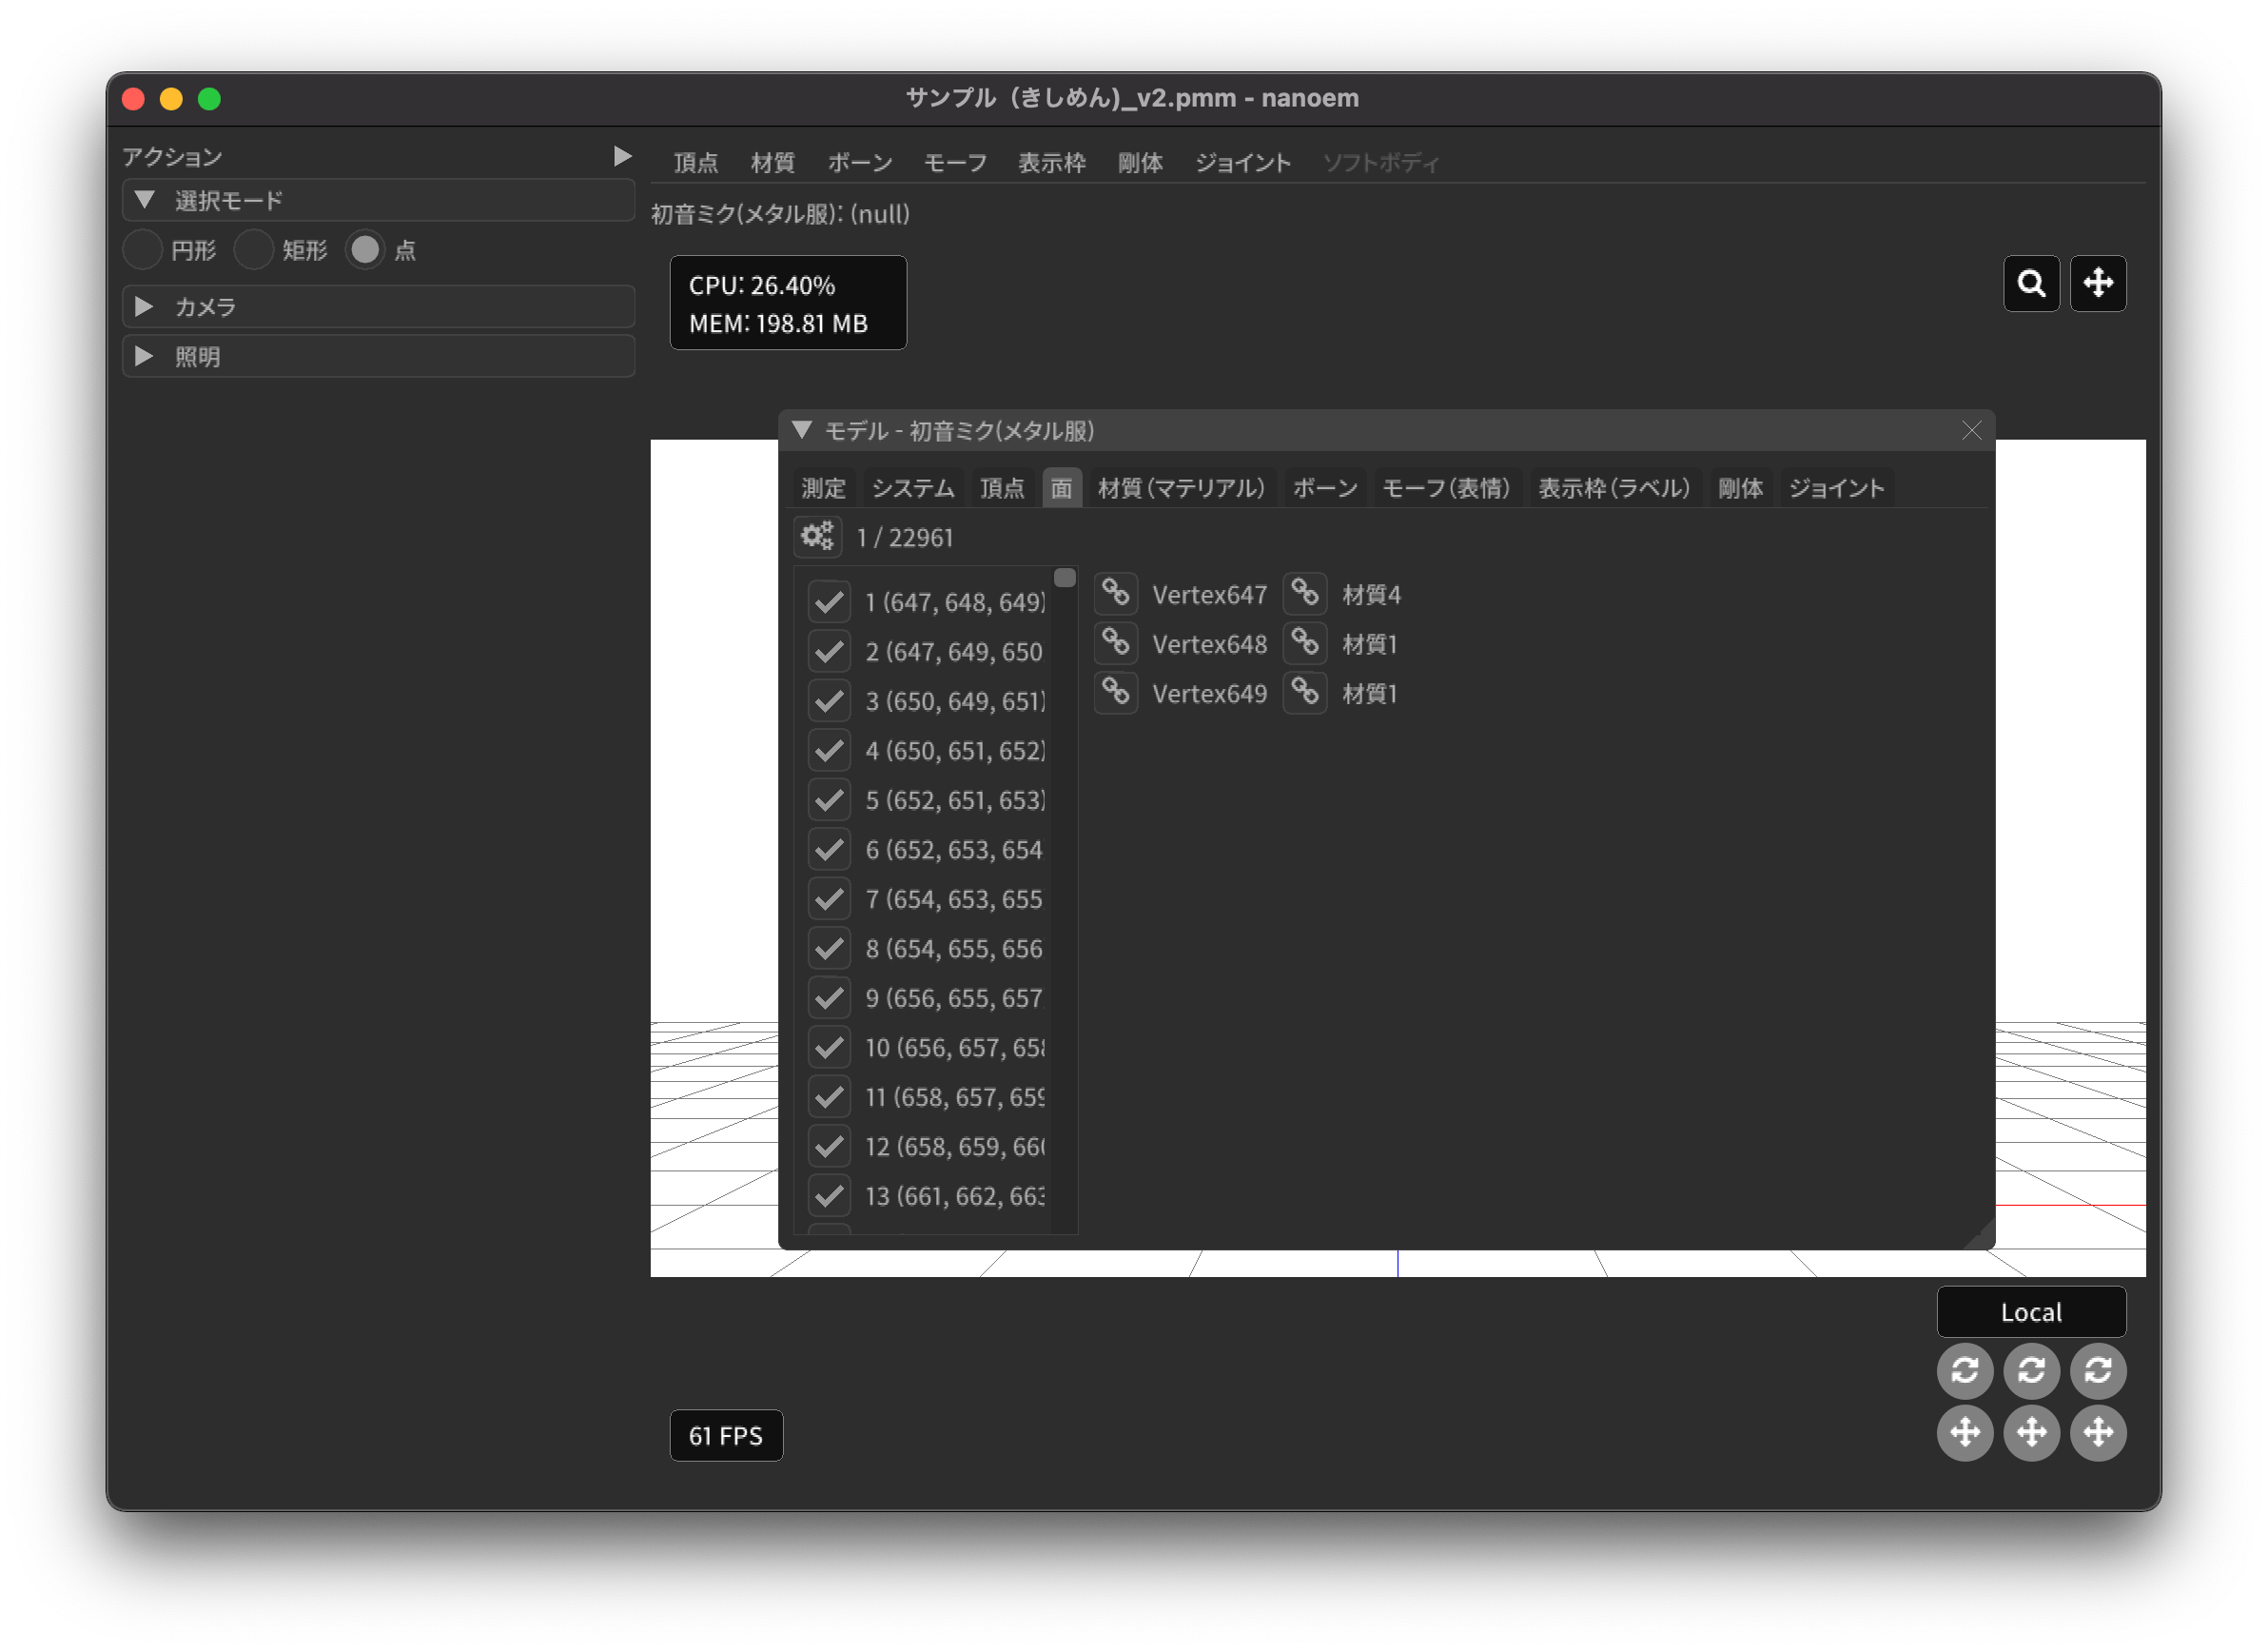Expand the カメラ section
This screenshot has width=2268, height=1652.
click(x=144, y=307)
